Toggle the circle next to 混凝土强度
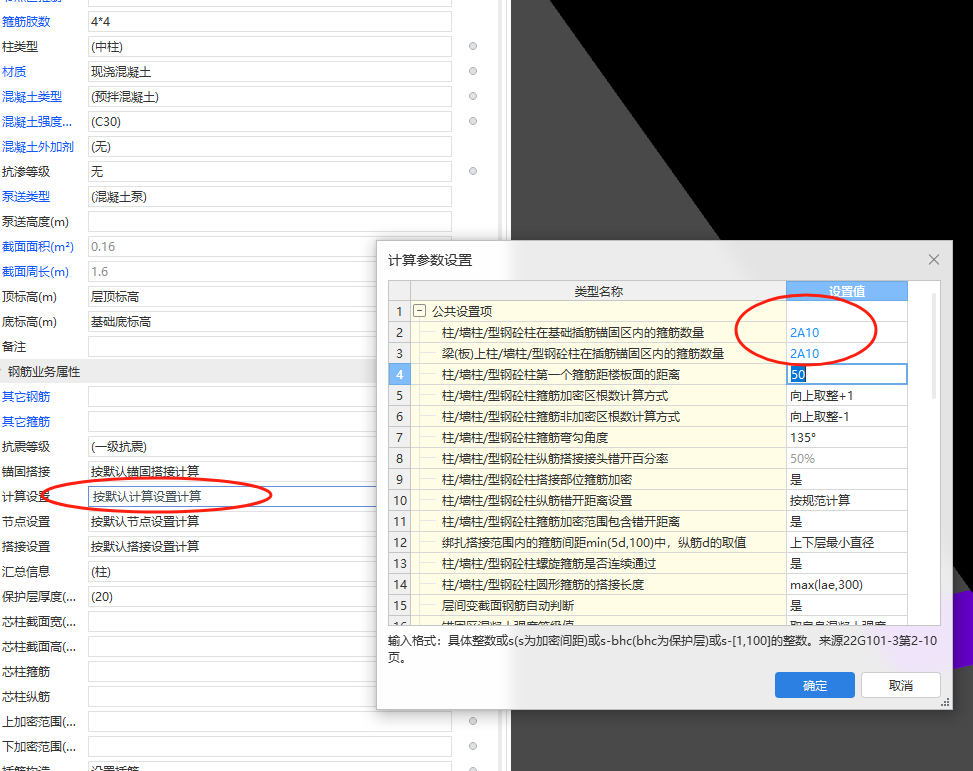The image size is (973, 771). [473, 121]
